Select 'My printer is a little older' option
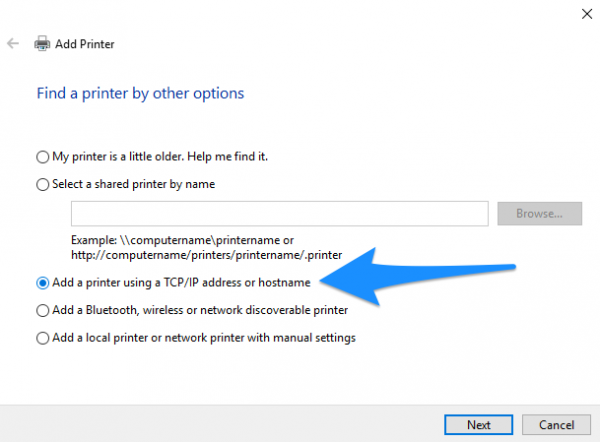The width and height of the screenshot is (600, 442). click(x=42, y=157)
